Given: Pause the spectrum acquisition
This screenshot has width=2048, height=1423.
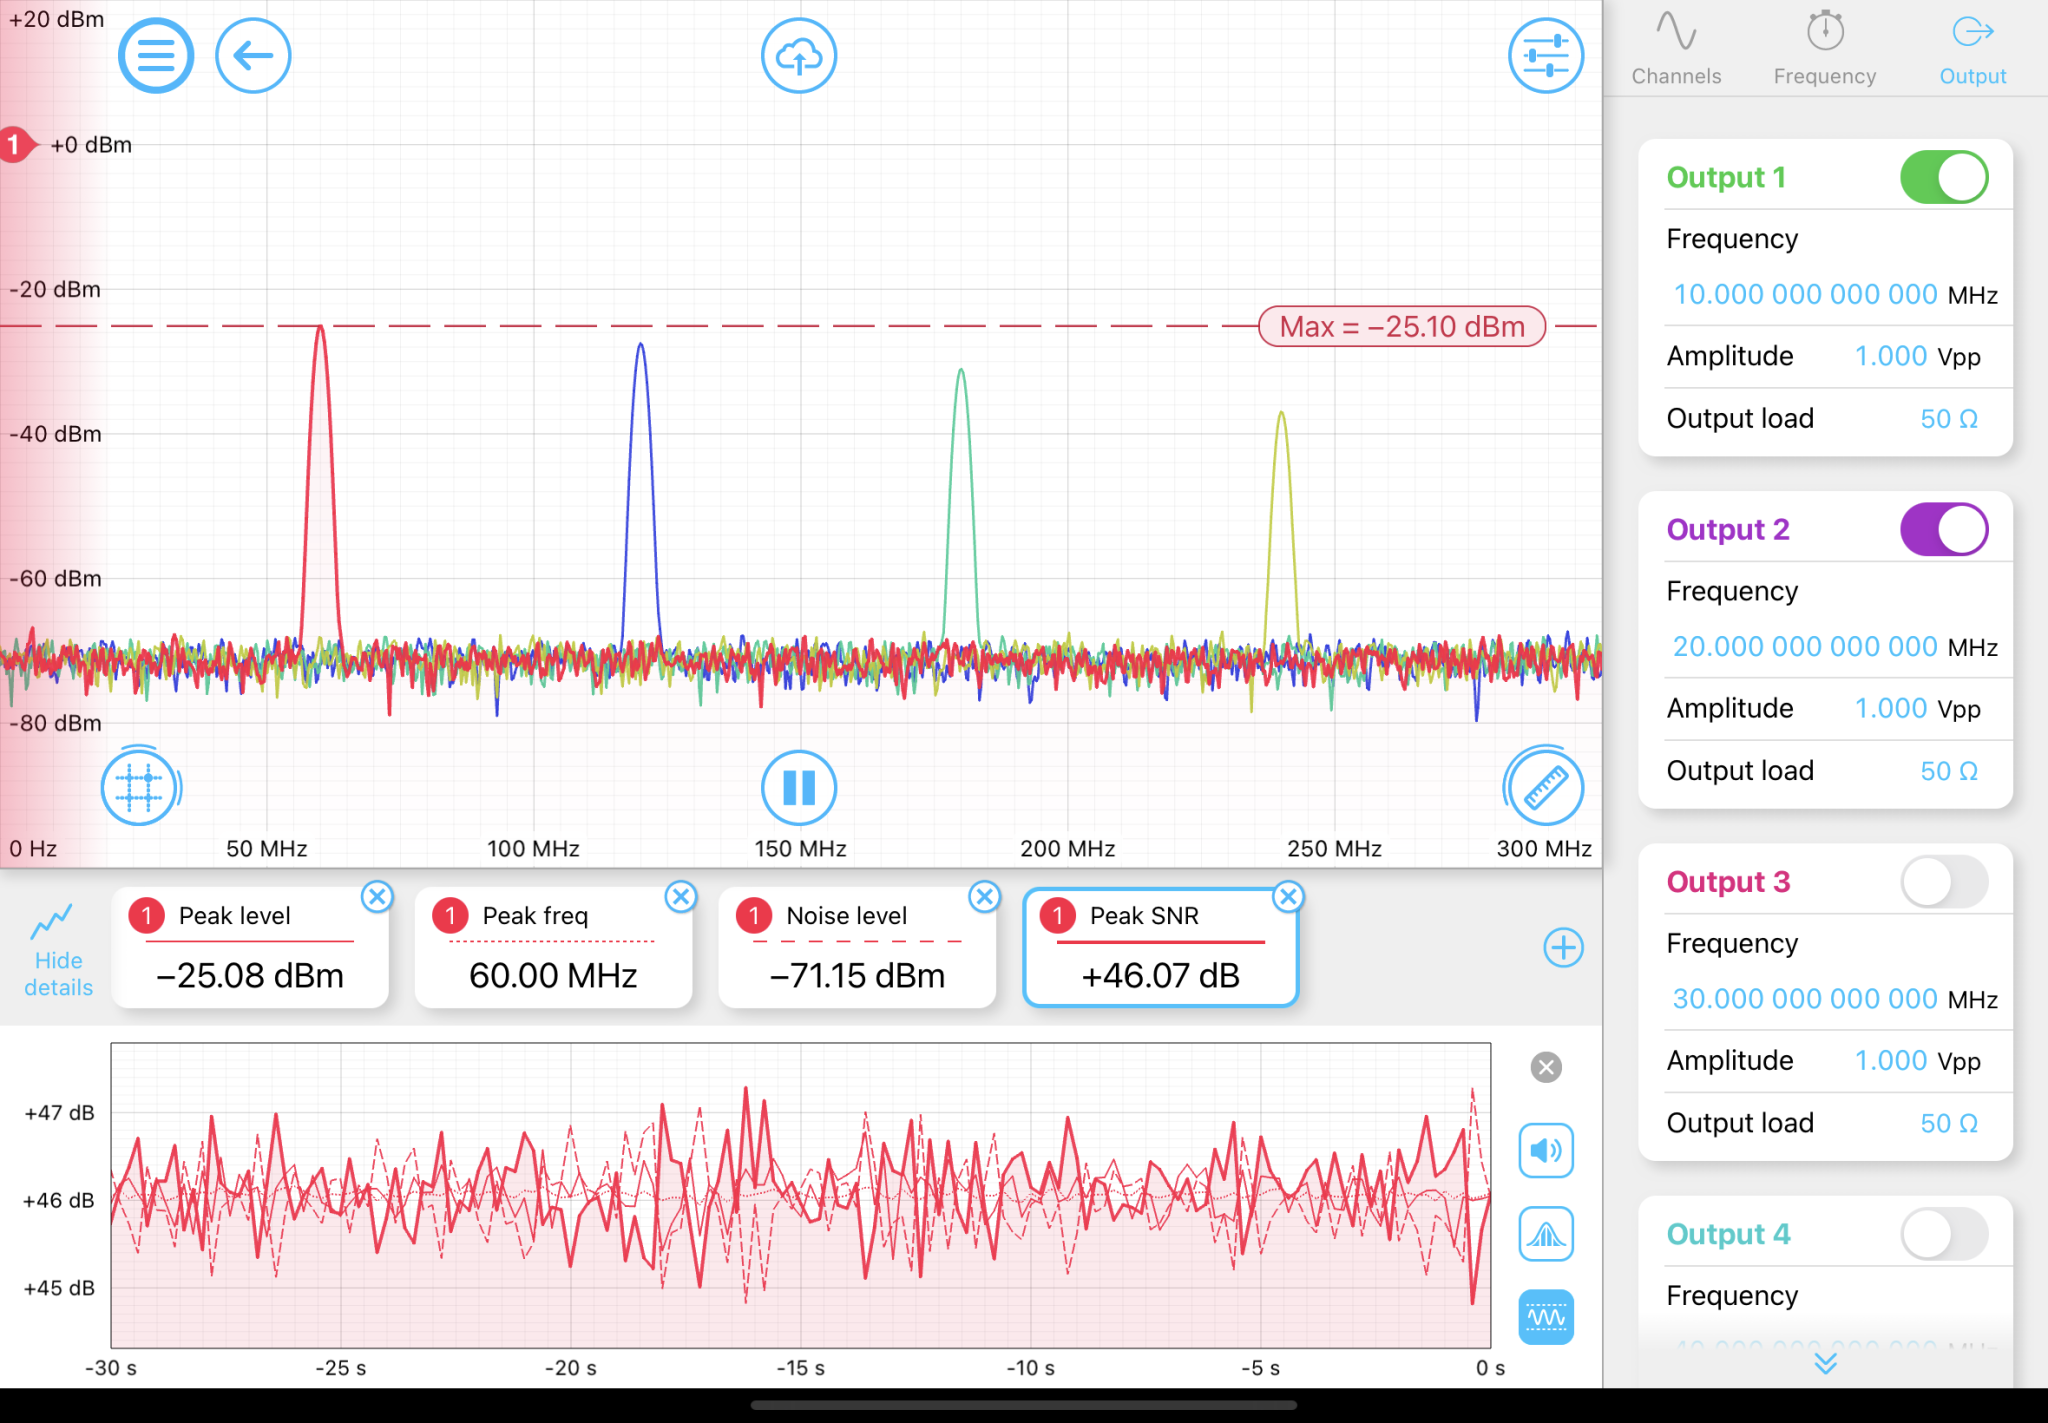Looking at the screenshot, I should tap(798, 787).
